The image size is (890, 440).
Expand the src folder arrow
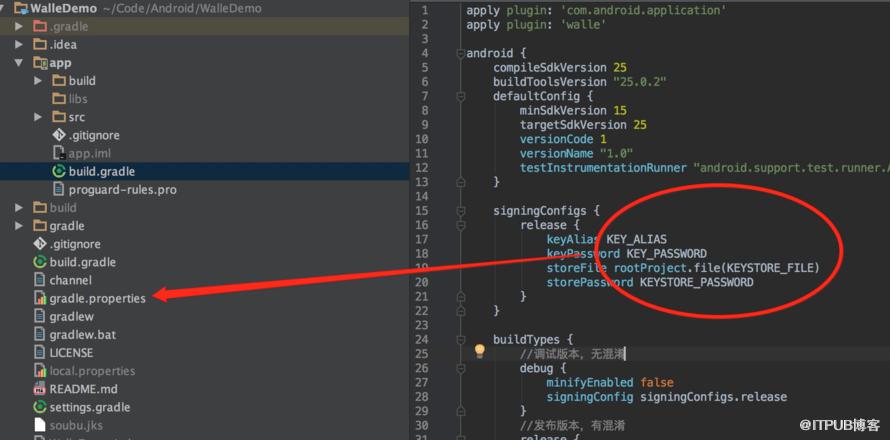click(38, 117)
